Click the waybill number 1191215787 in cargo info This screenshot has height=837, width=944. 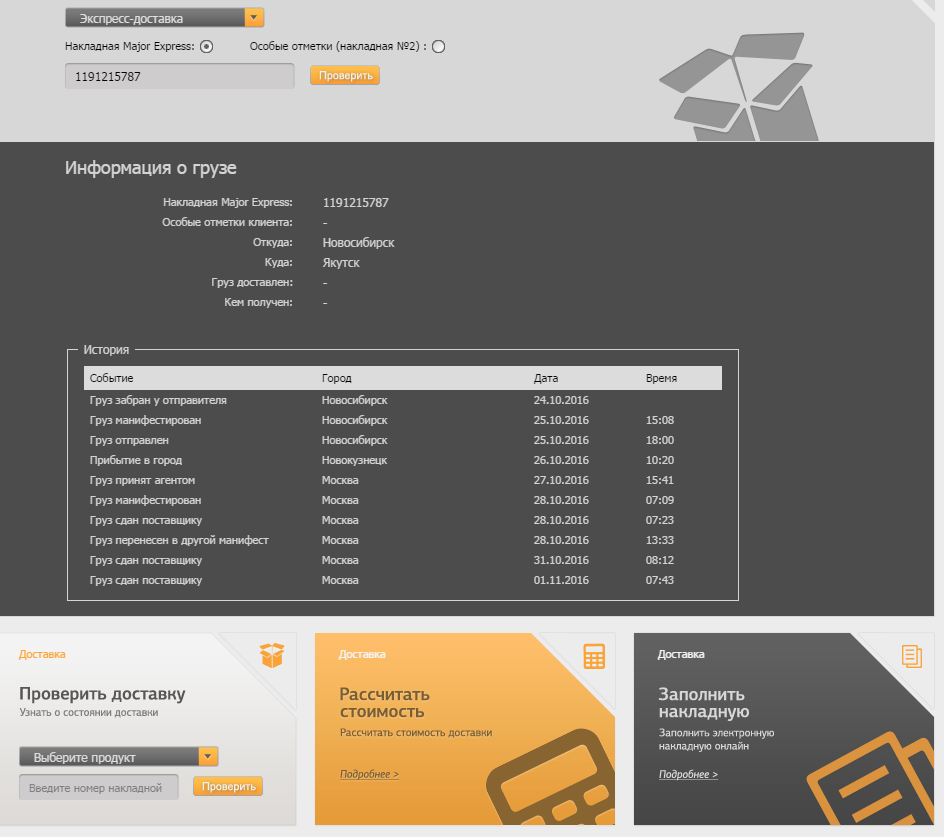(x=356, y=202)
